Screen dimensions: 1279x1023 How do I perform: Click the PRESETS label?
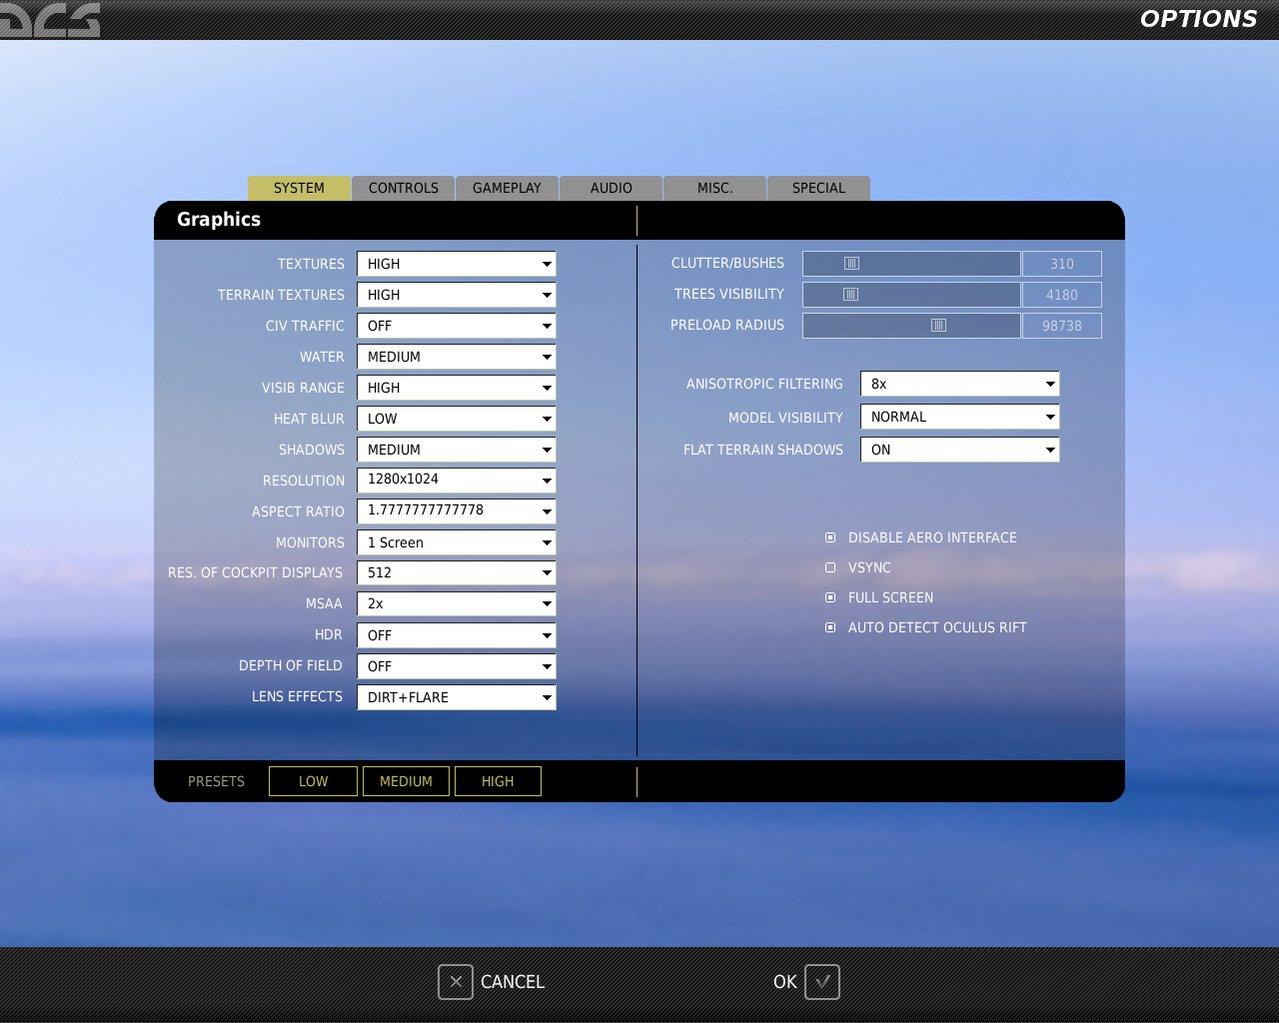[216, 781]
